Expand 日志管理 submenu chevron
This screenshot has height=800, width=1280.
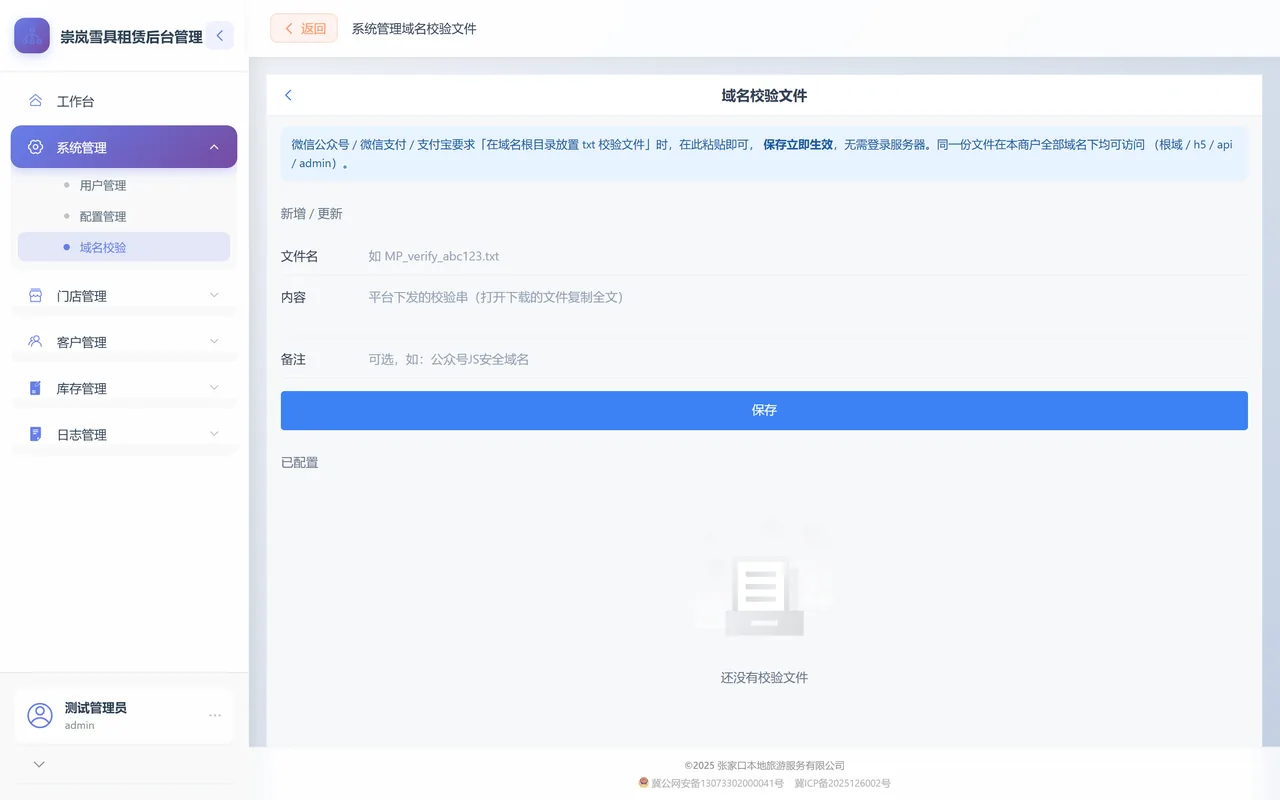pos(214,433)
